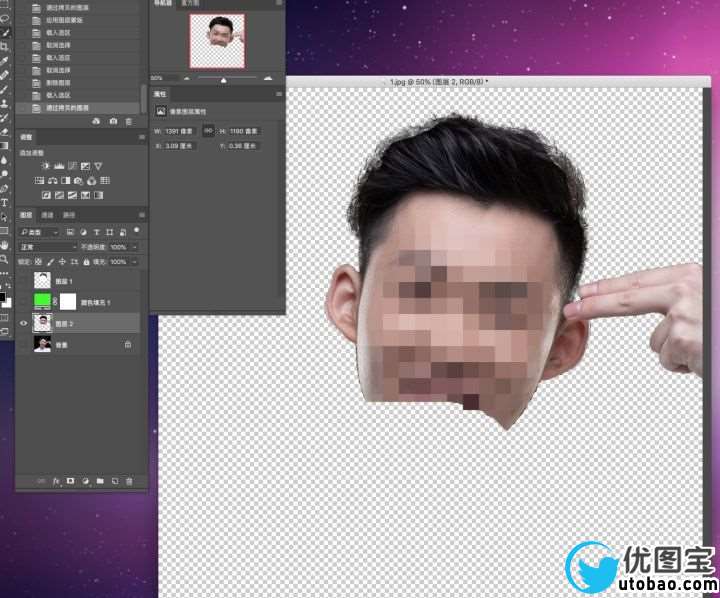Viewport: 720px width, 598px height.
Task: Click the green color fill layer thumbnail
Action: point(42,302)
